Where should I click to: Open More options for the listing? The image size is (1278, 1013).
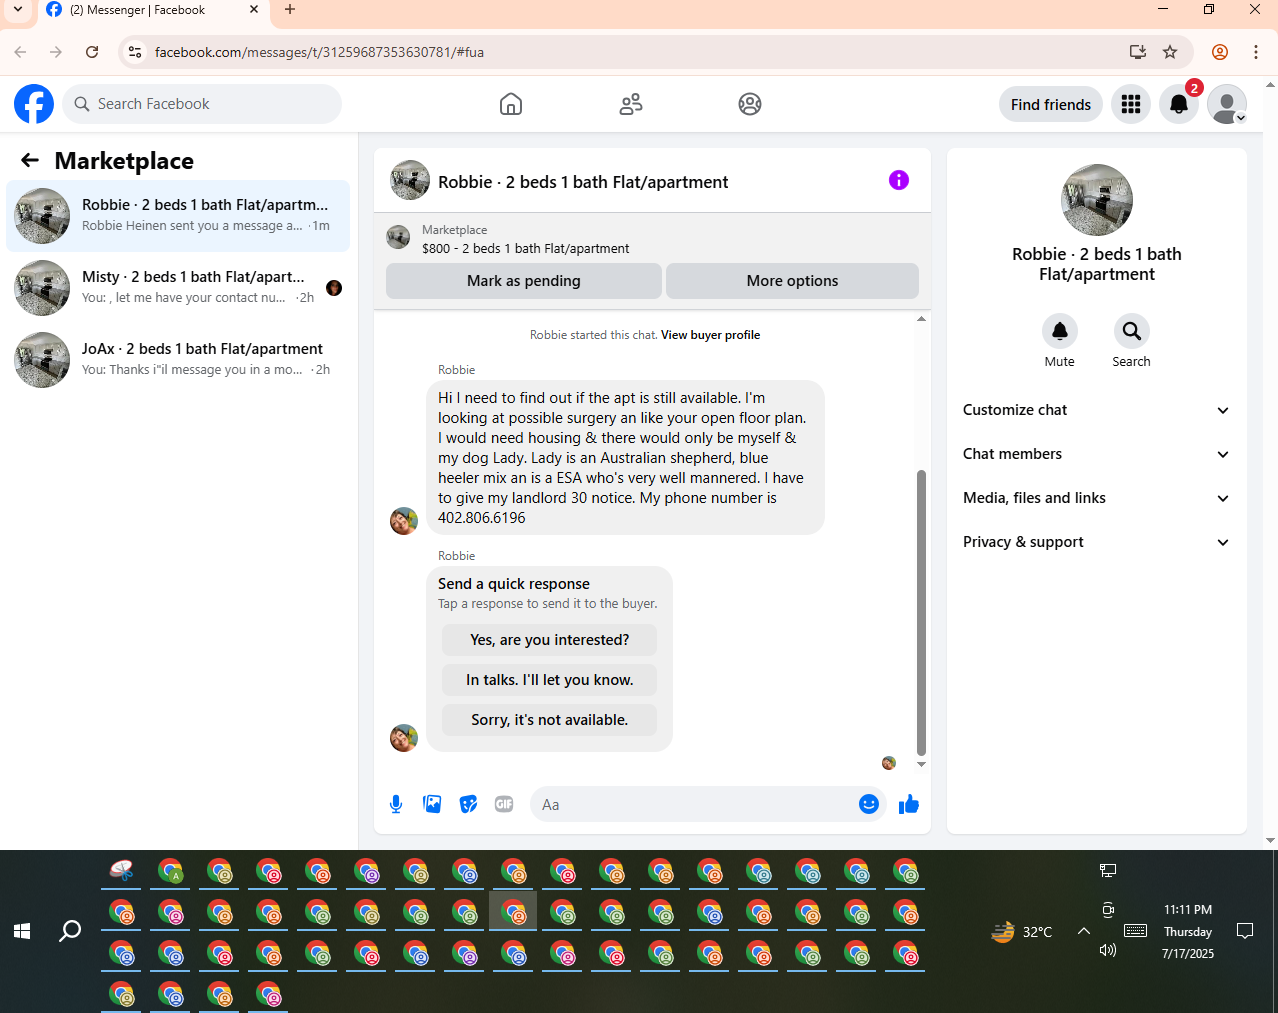pyautogui.click(x=792, y=281)
